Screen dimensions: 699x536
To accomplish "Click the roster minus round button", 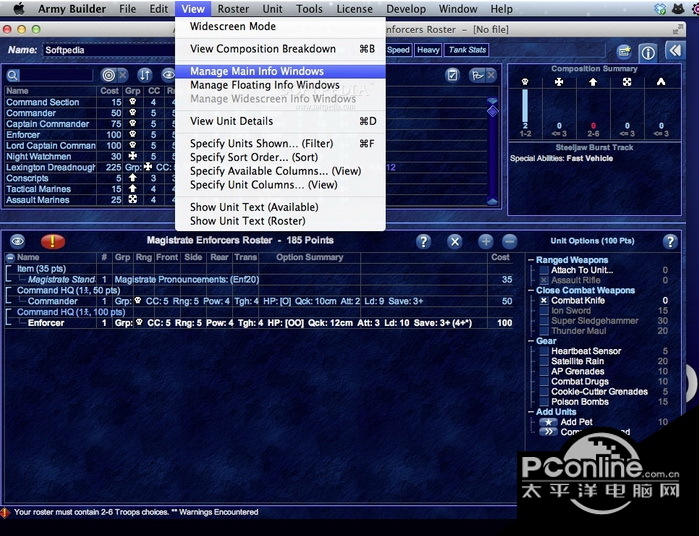I will click(510, 241).
